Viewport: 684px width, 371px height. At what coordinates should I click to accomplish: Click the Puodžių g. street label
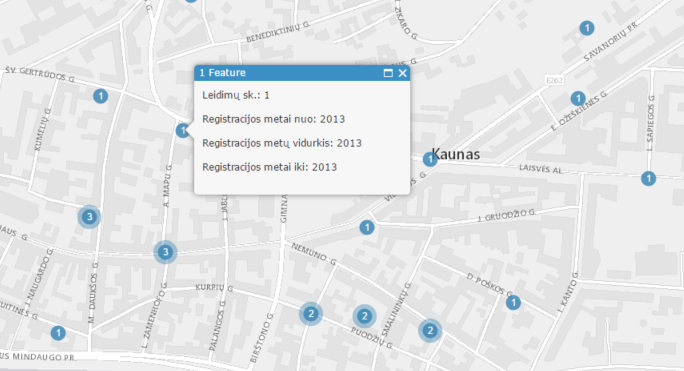372,338
